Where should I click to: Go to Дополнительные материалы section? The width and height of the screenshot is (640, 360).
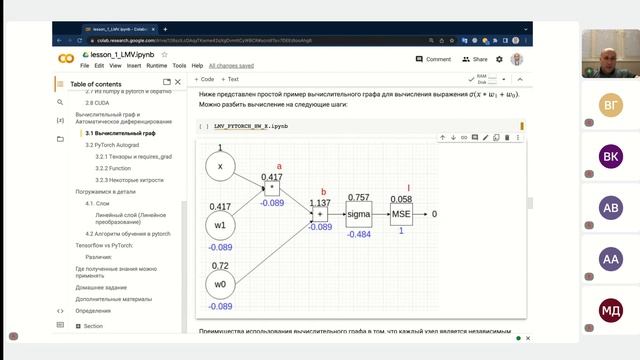(x=113, y=299)
